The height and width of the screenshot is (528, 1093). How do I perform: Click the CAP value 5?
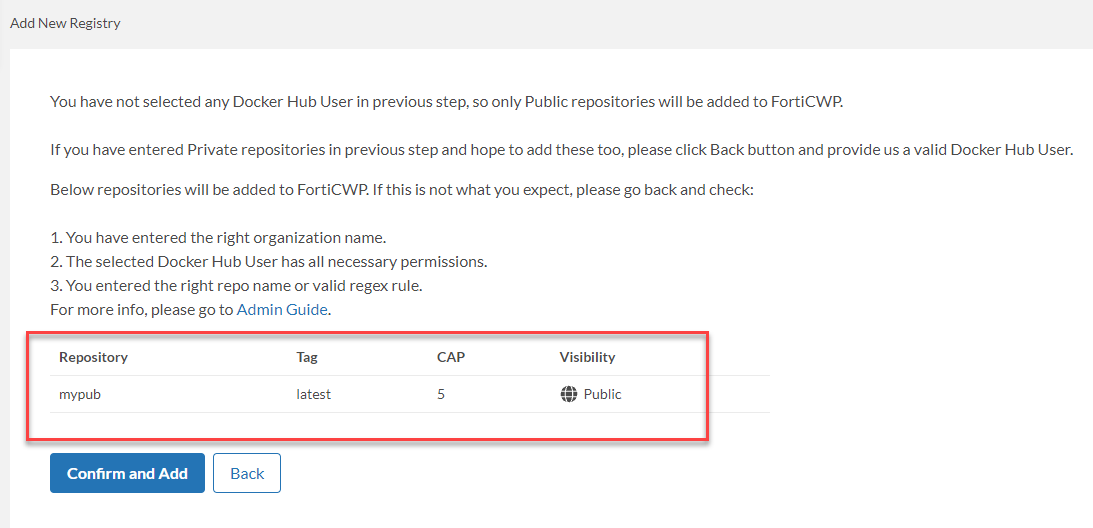(441, 394)
